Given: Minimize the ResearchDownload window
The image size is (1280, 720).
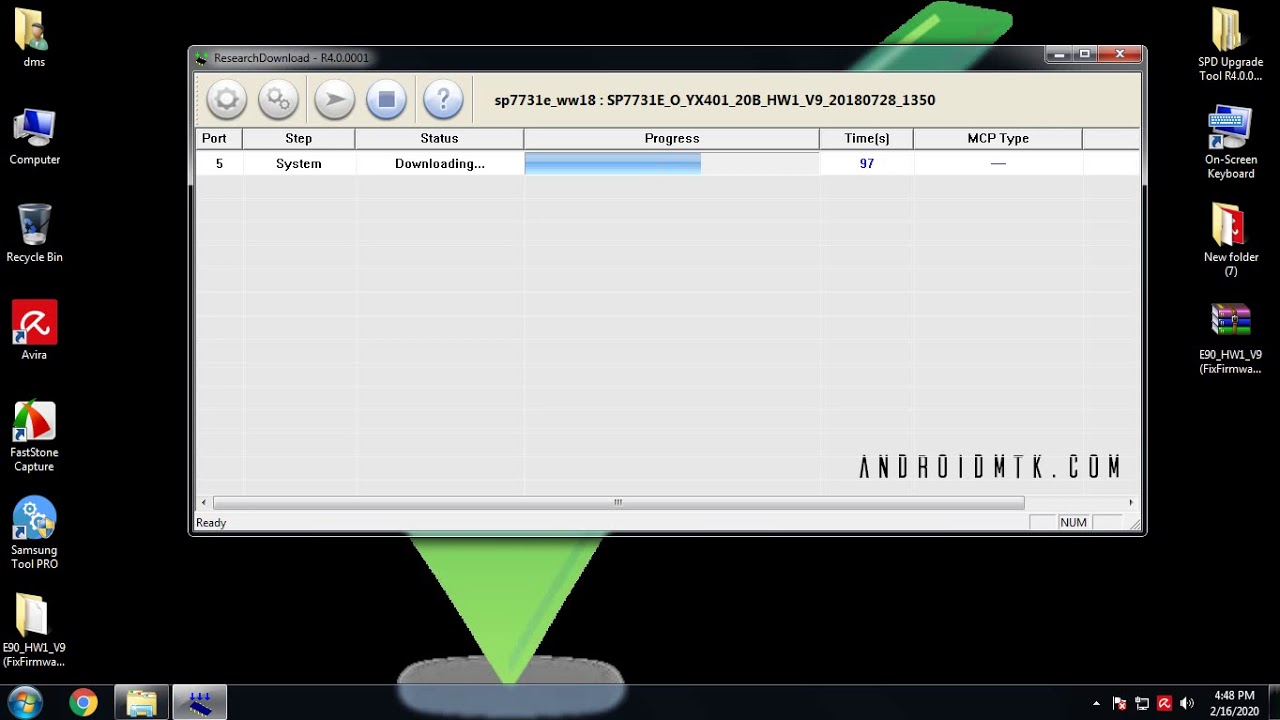Looking at the screenshot, I should click(x=1059, y=55).
